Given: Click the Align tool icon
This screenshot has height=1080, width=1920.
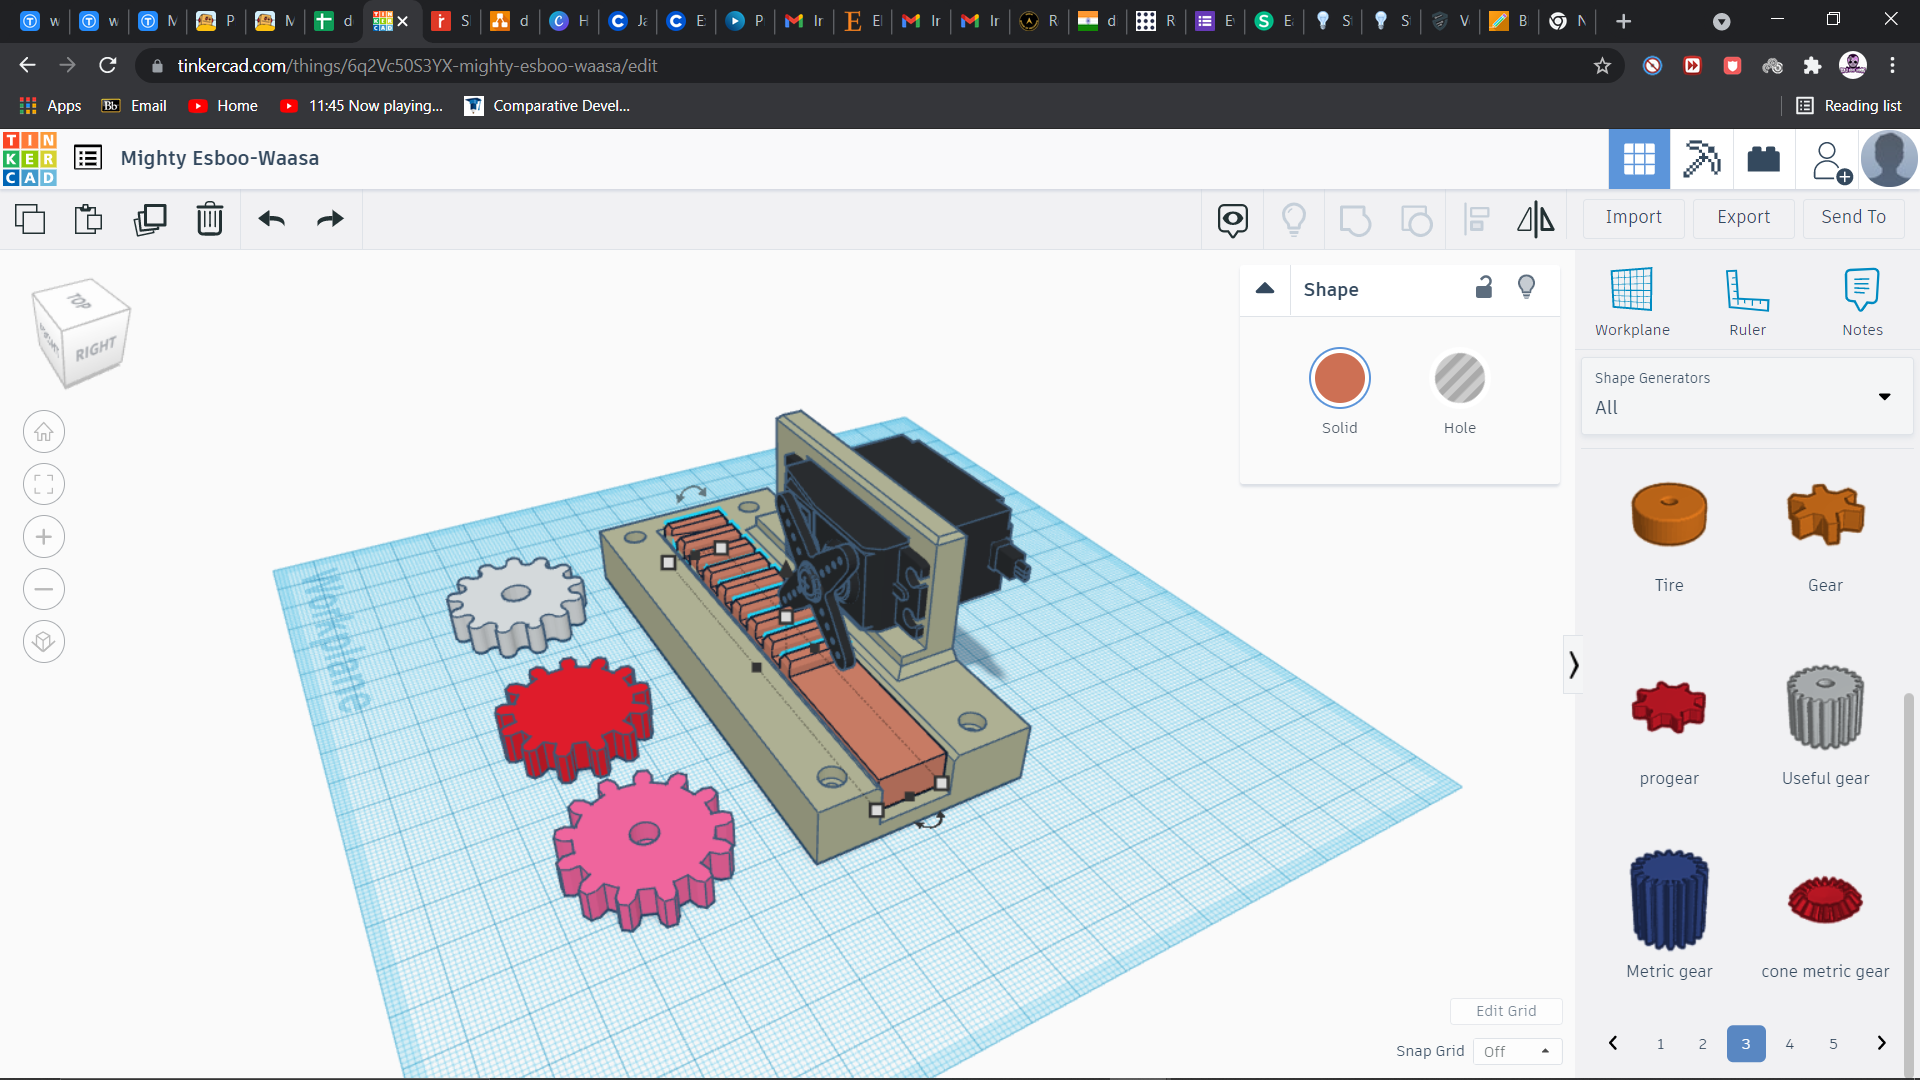Looking at the screenshot, I should pyautogui.click(x=1477, y=219).
